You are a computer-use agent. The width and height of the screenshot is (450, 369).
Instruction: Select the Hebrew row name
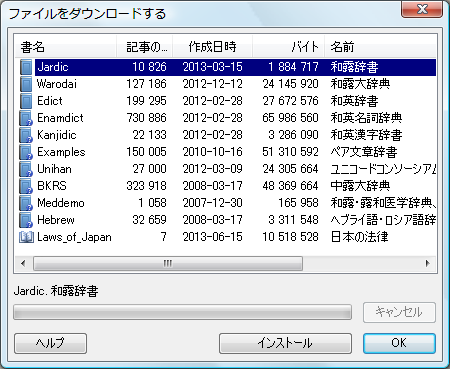[x=56, y=220]
